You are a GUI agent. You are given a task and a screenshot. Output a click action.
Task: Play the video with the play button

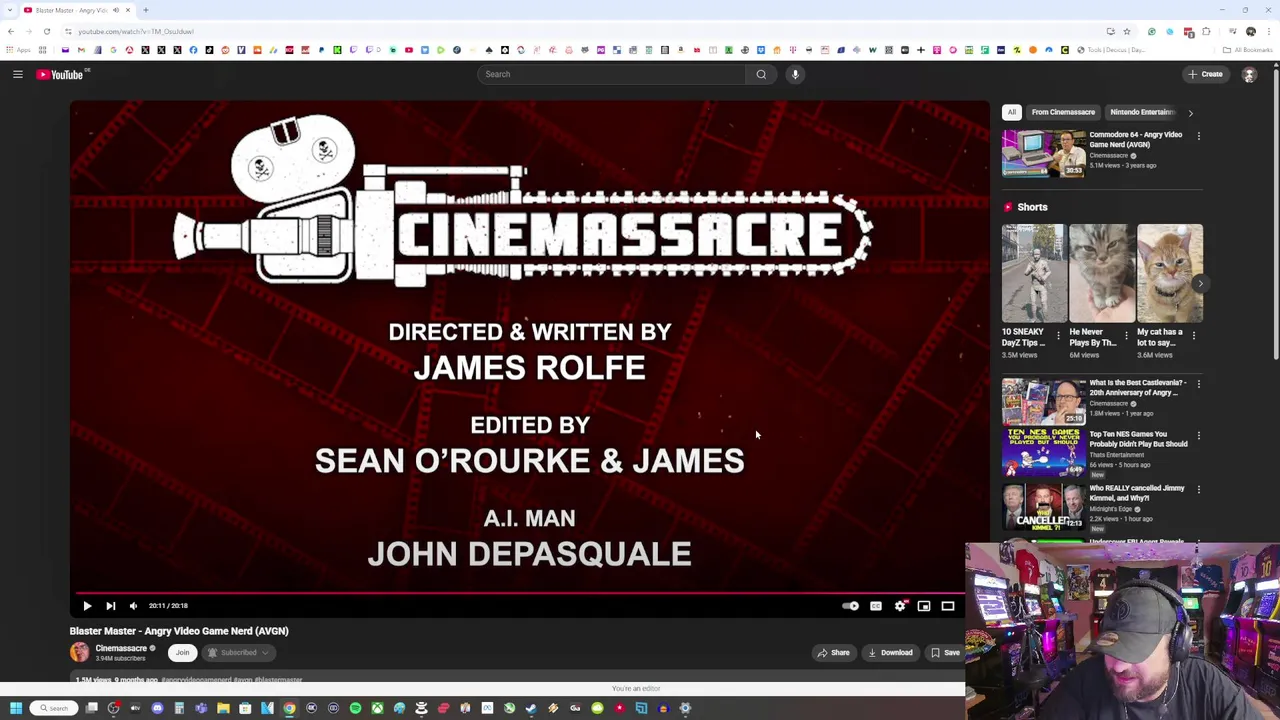click(x=87, y=606)
